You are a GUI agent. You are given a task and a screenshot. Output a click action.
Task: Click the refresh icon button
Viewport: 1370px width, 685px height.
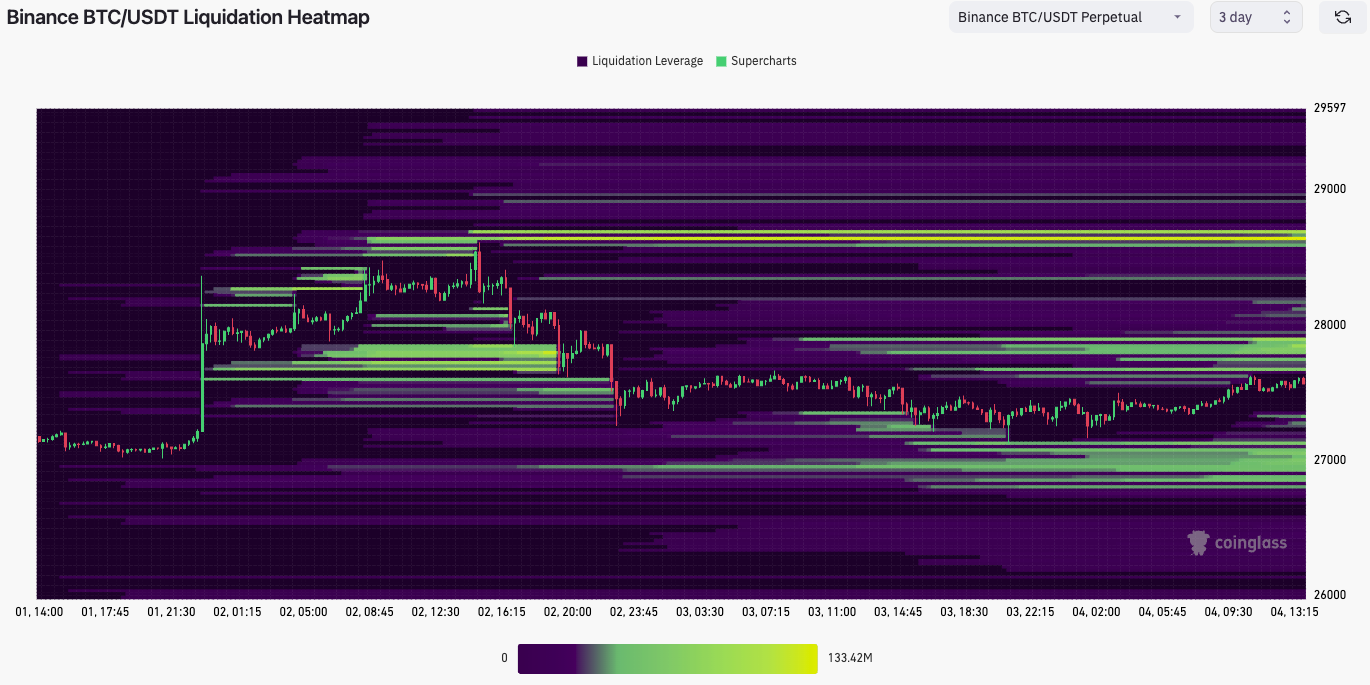tap(1342, 17)
